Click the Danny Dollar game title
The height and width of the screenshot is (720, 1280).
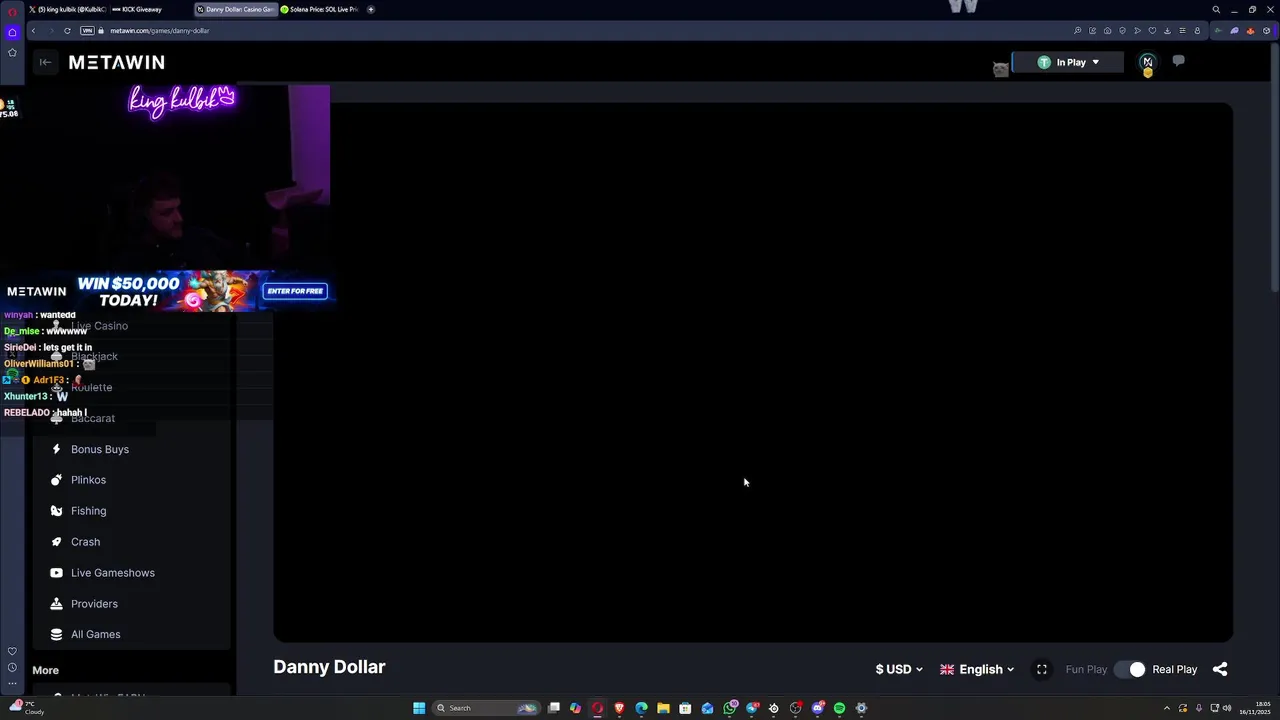pos(329,667)
